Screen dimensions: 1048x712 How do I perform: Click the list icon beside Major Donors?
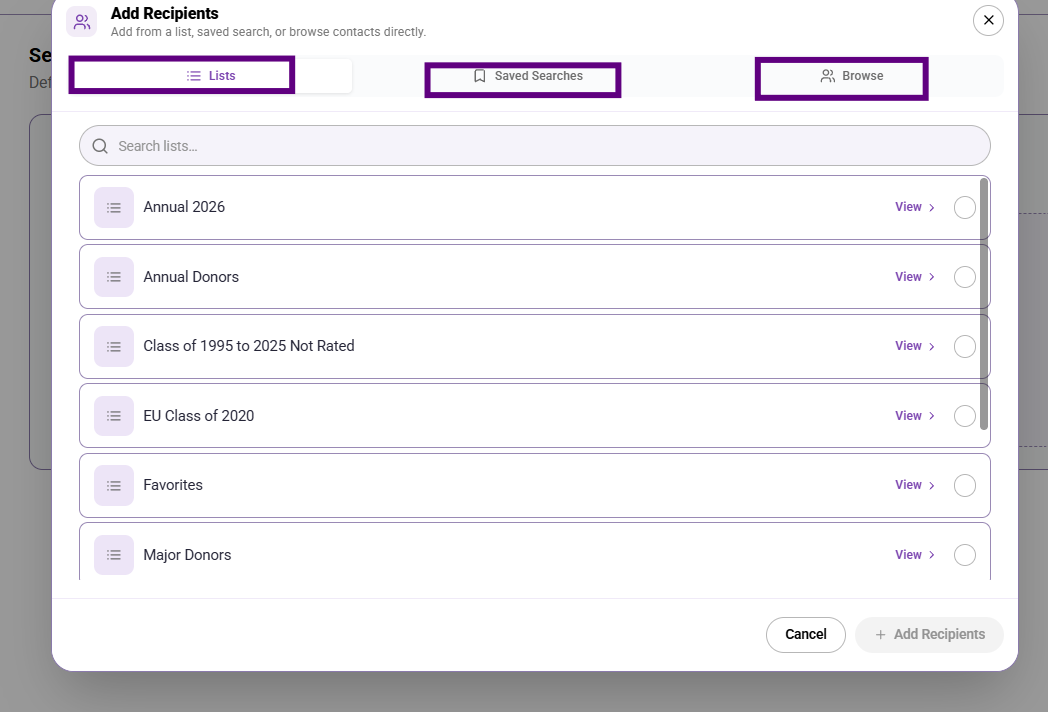(114, 555)
